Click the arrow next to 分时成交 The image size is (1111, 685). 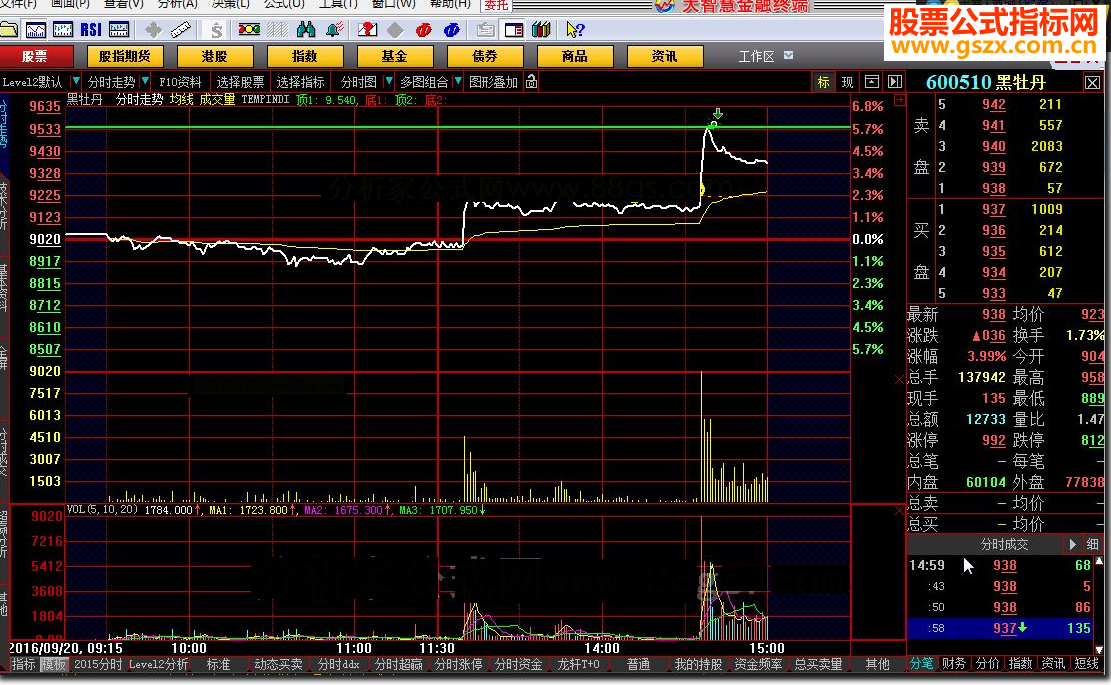click(1072, 544)
